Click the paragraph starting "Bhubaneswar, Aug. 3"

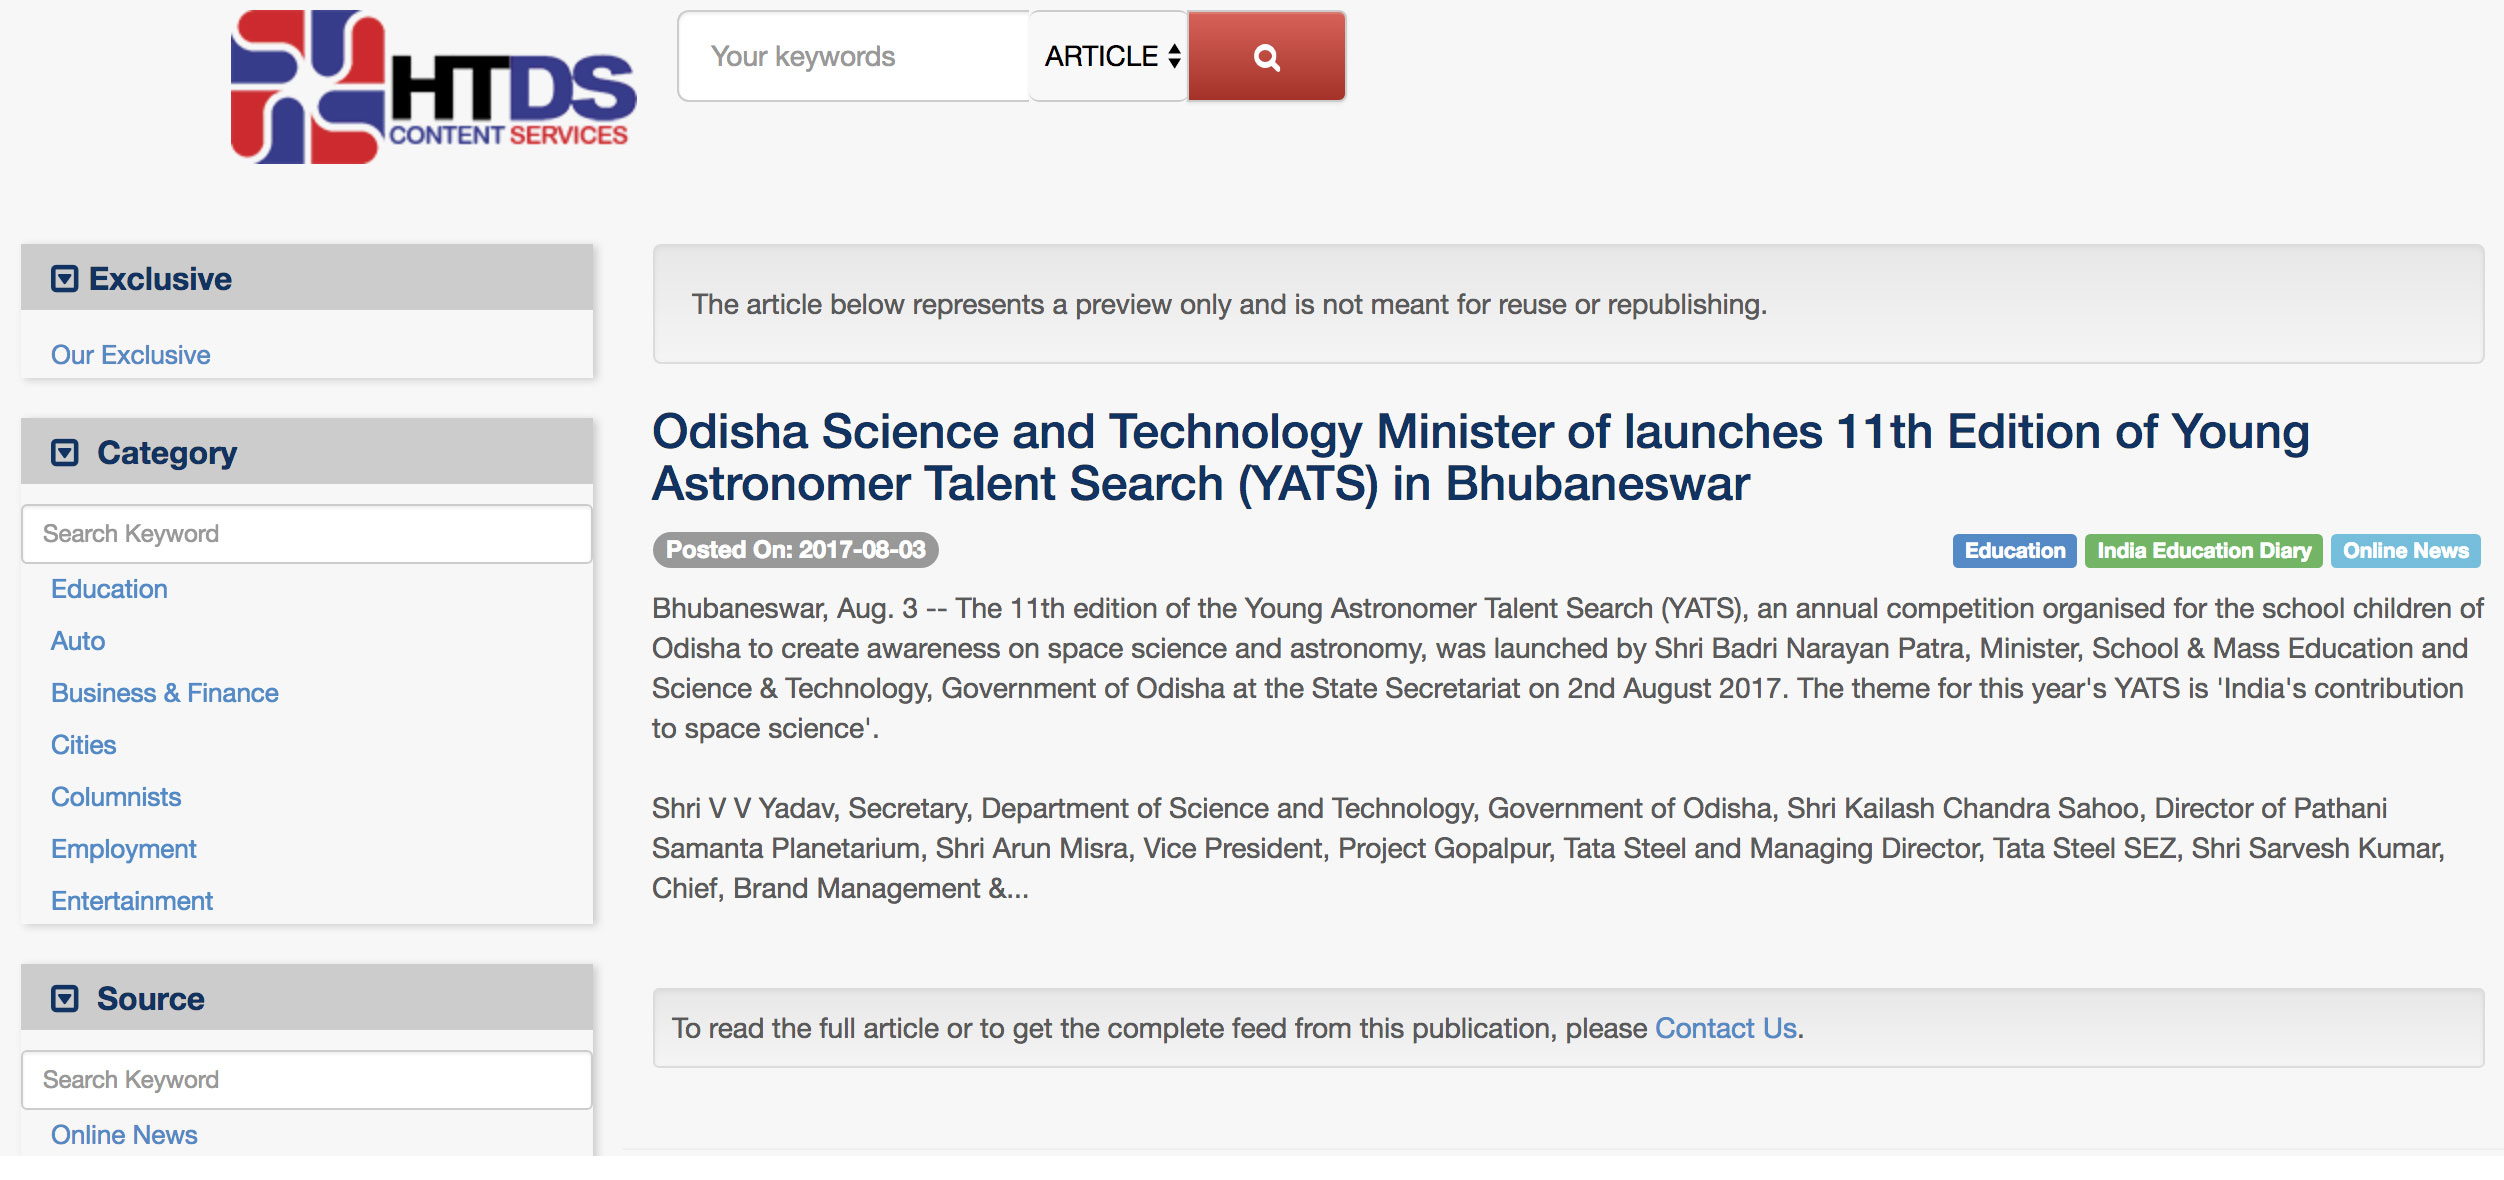1567,668
